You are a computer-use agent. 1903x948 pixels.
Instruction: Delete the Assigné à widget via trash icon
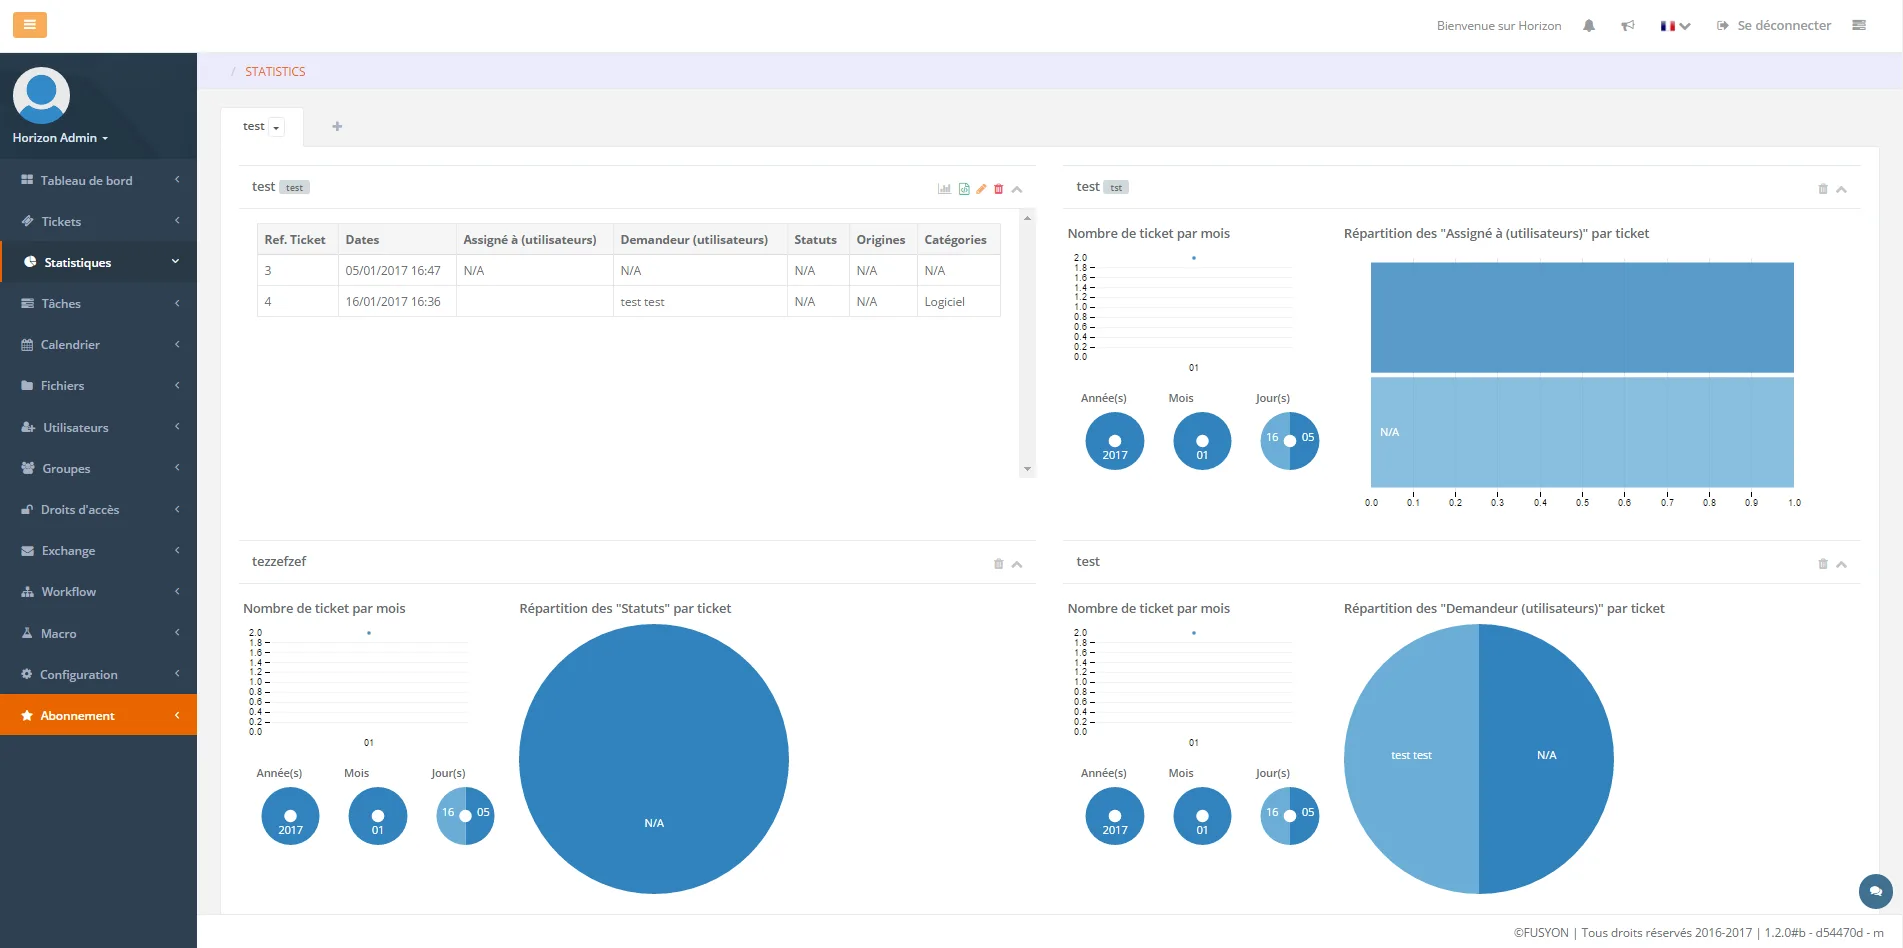point(1823,189)
